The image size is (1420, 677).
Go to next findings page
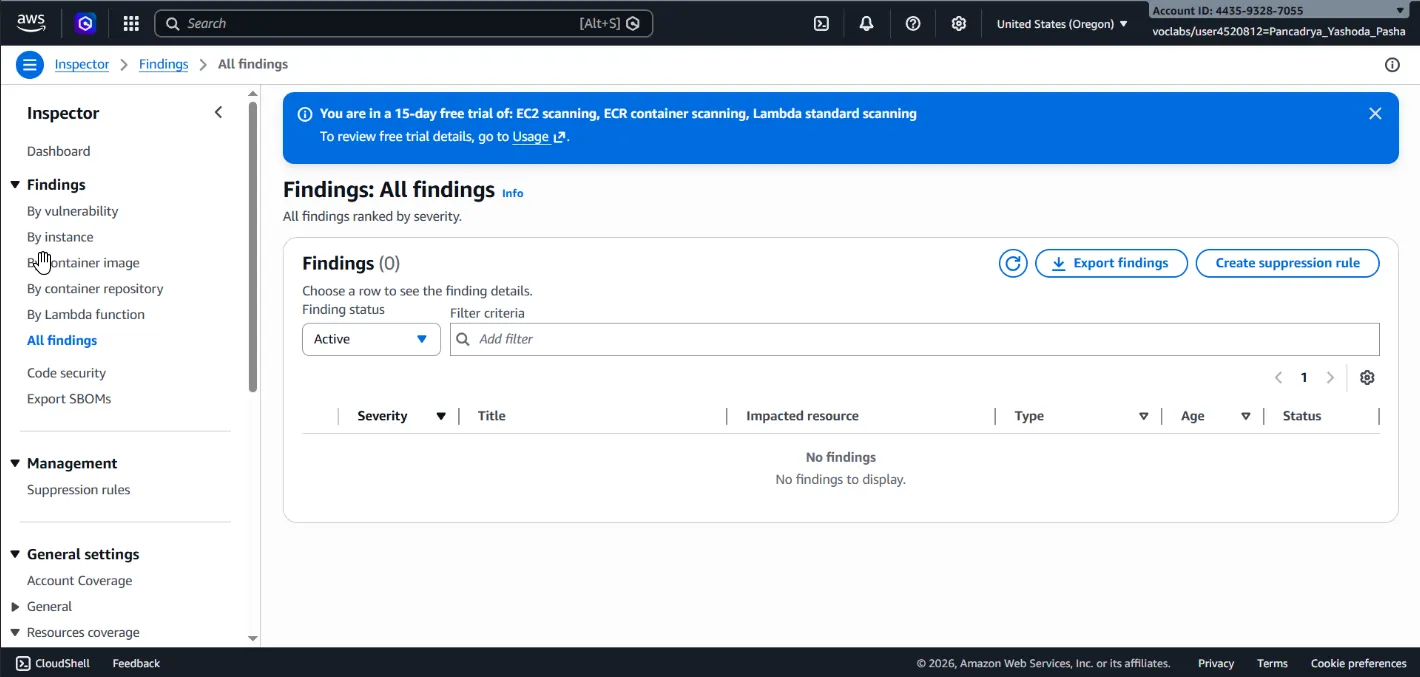point(1330,377)
